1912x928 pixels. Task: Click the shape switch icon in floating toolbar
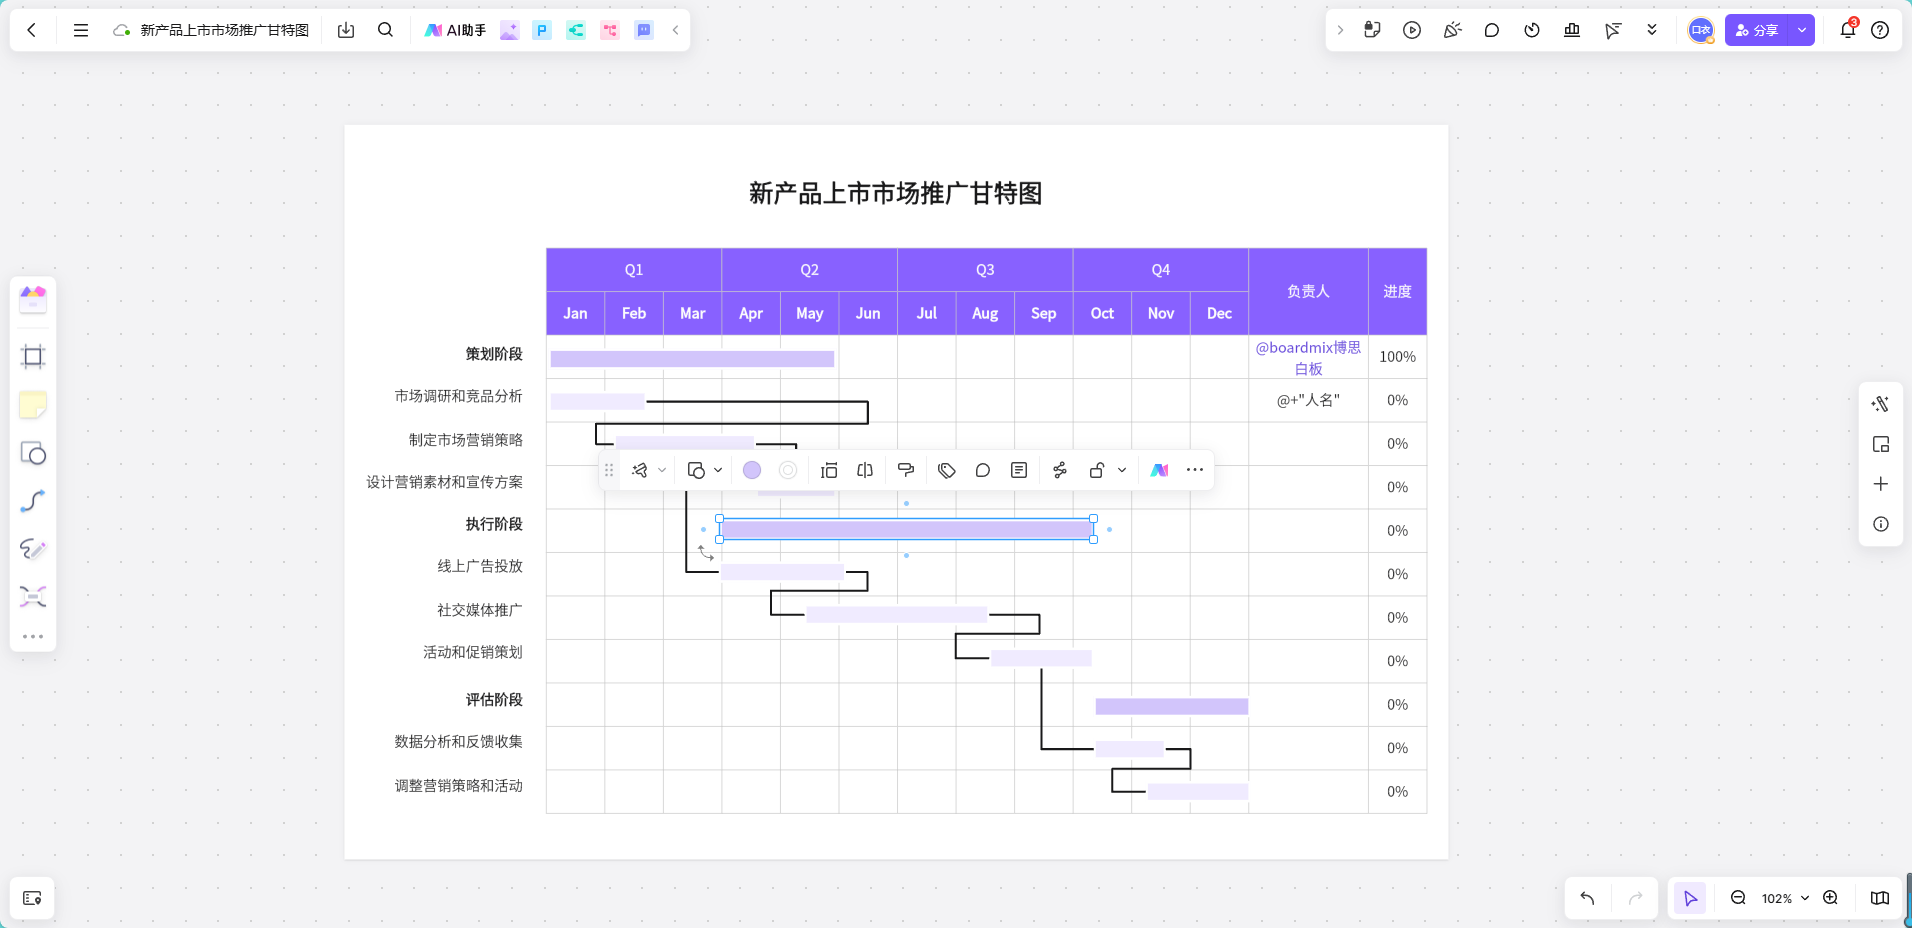[x=697, y=470]
